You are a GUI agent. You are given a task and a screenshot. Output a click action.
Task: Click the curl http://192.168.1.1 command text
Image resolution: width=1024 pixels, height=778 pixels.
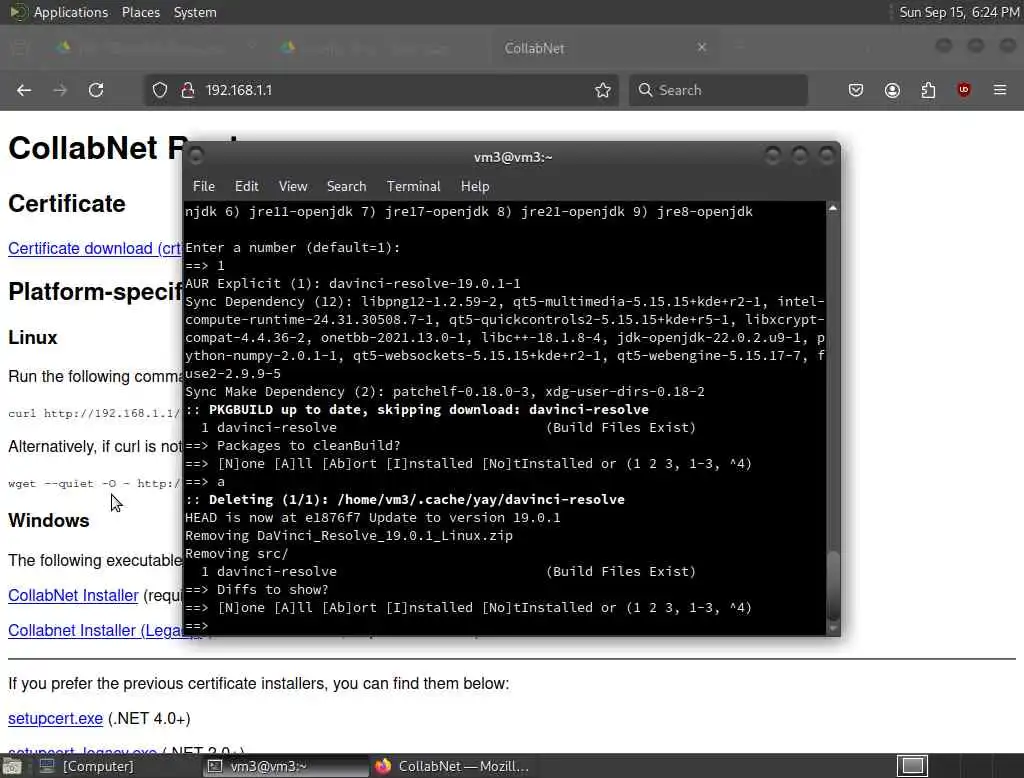tap(93, 413)
